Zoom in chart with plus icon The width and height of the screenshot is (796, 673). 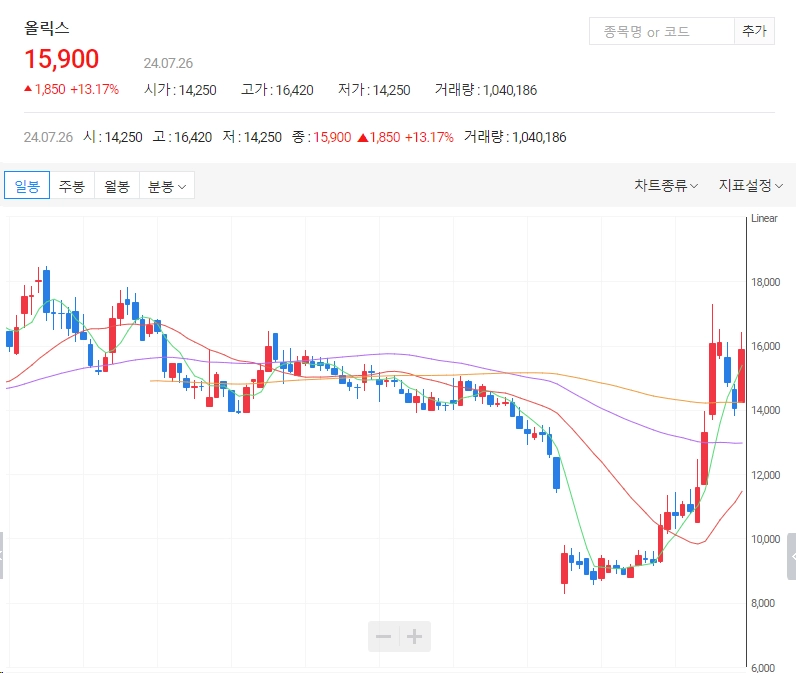coord(415,636)
